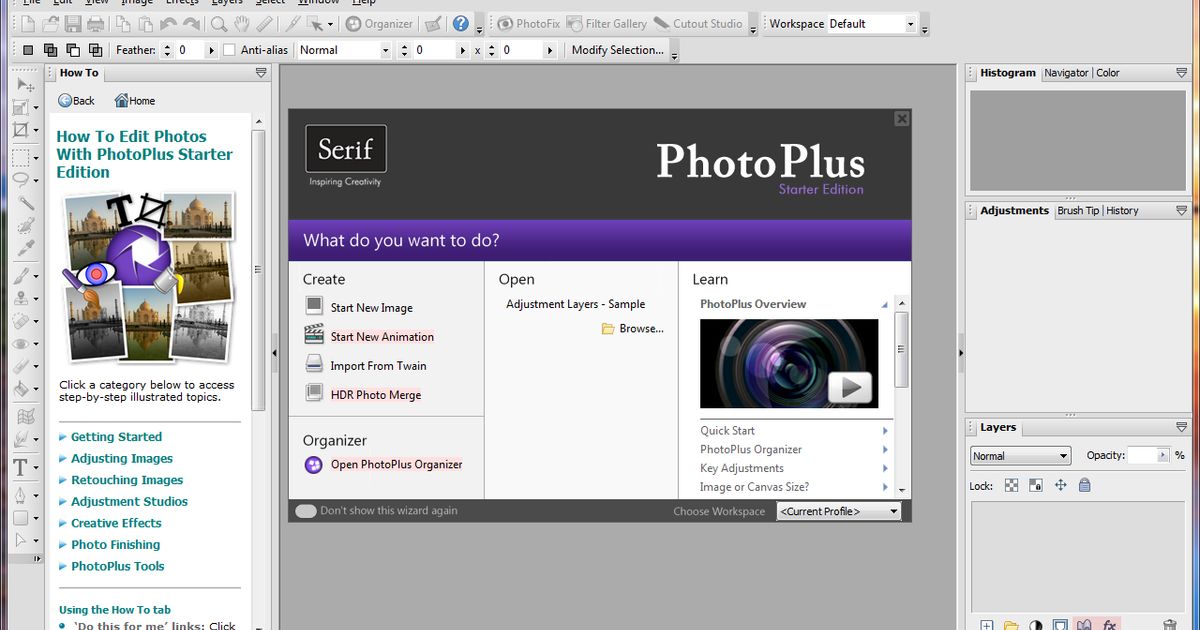Viewport: 1200px width, 630px height.
Task: Select the Red Eye tool
Action: pyautogui.click(x=22, y=344)
